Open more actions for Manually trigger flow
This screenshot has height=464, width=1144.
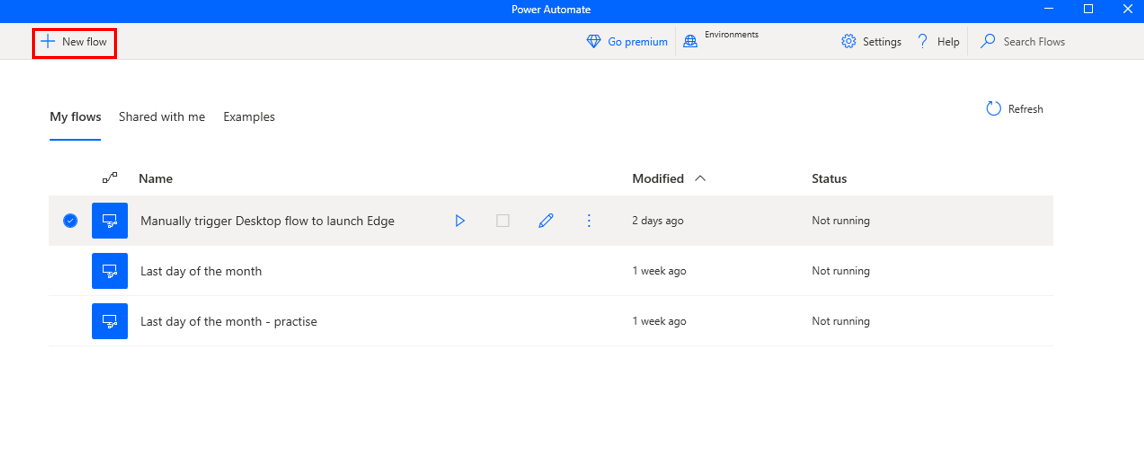click(589, 220)
